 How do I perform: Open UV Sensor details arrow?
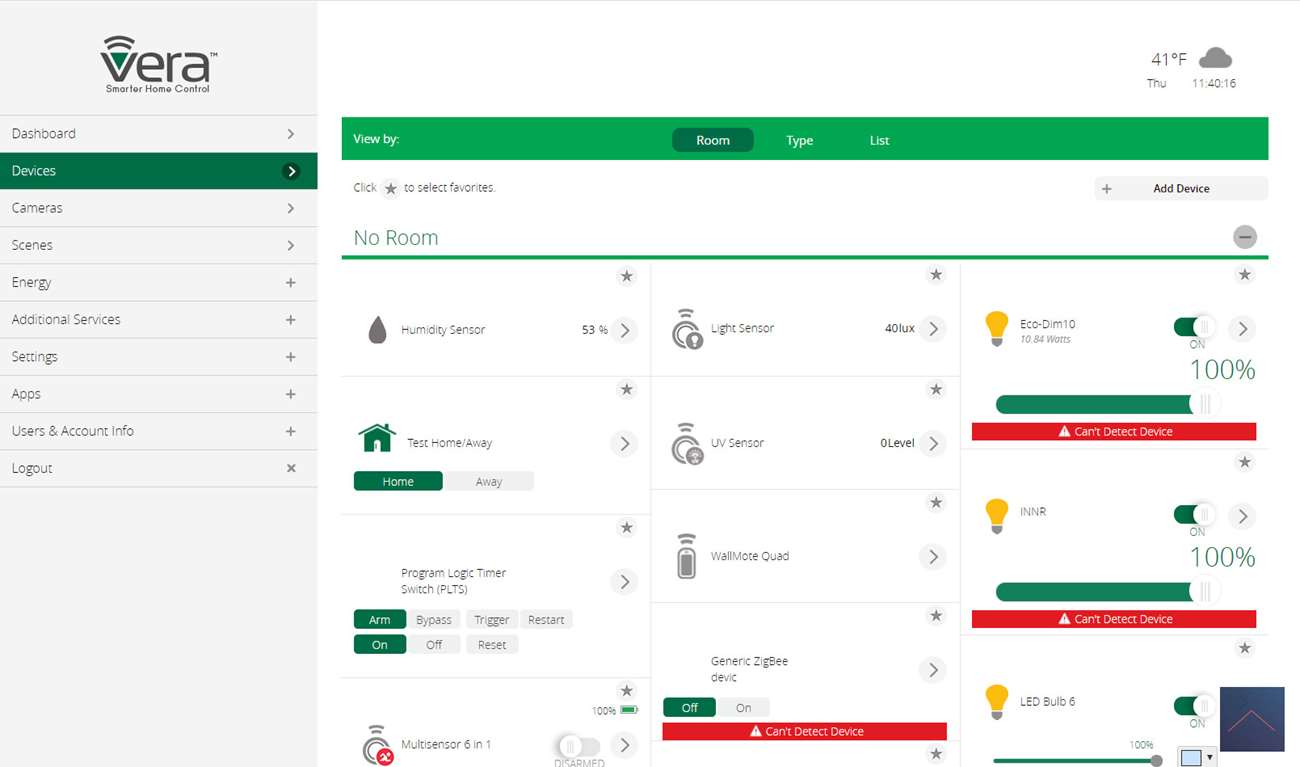click(933, 443)
